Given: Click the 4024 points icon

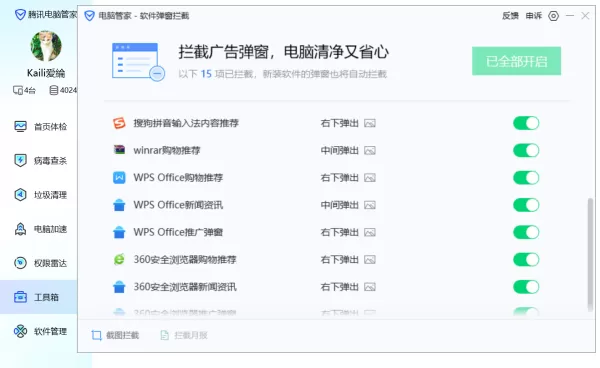Looking at the screenshot, I should pyautogui.click(x=54, y=90).
